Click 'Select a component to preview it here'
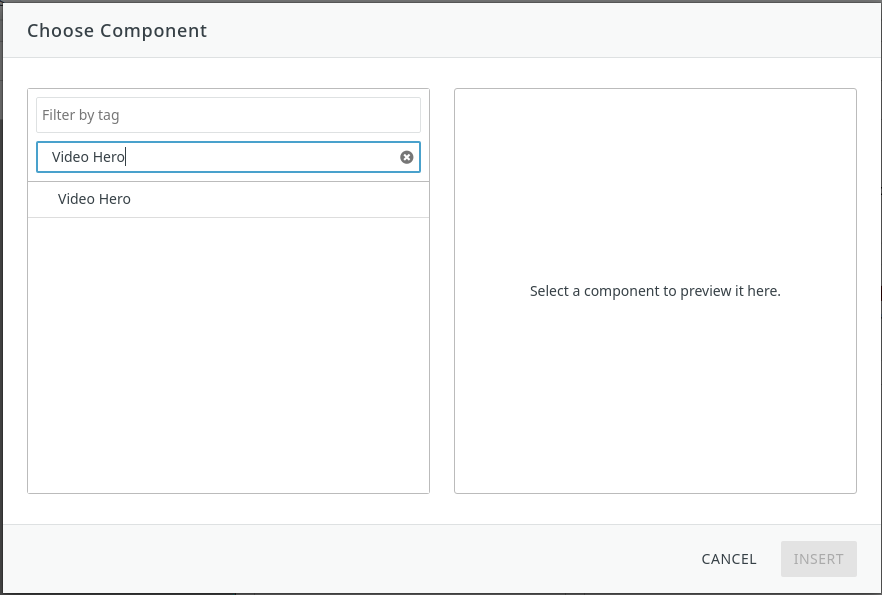This screenshot has height=595, width=882. (x=655, y=292)
